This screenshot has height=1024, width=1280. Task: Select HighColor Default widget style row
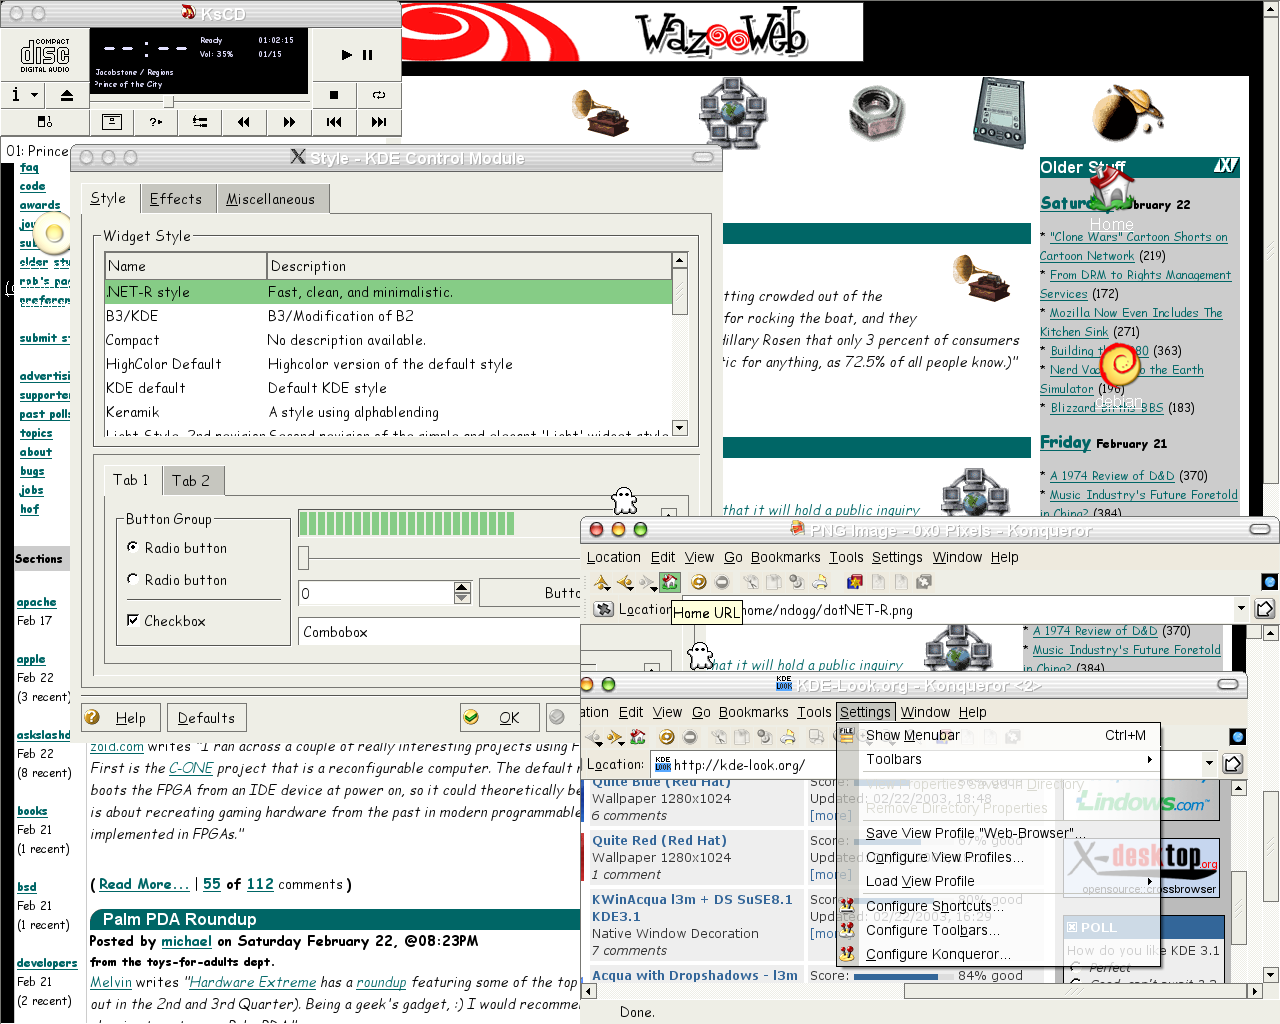click(388, 364)
